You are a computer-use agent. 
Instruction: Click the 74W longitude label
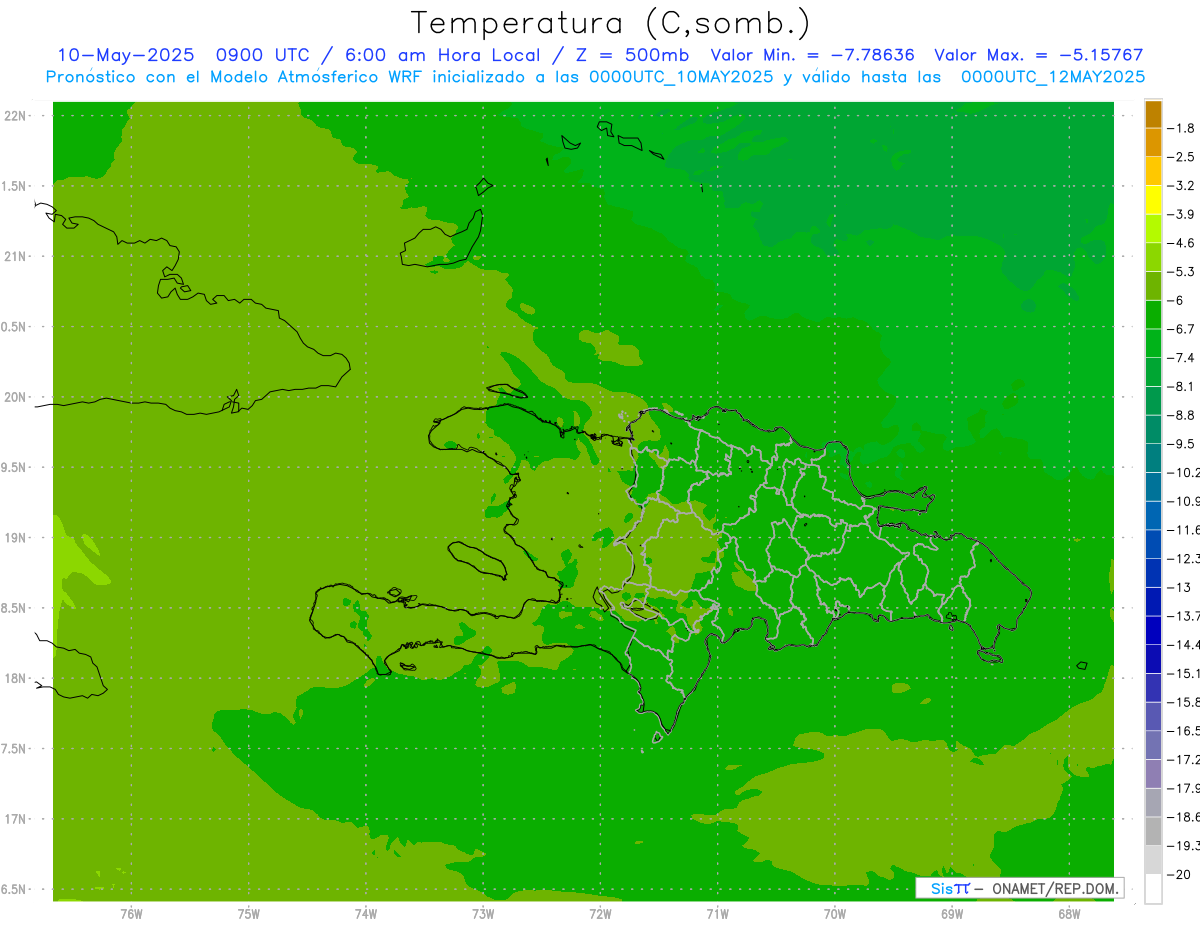[x=365, y=913]
